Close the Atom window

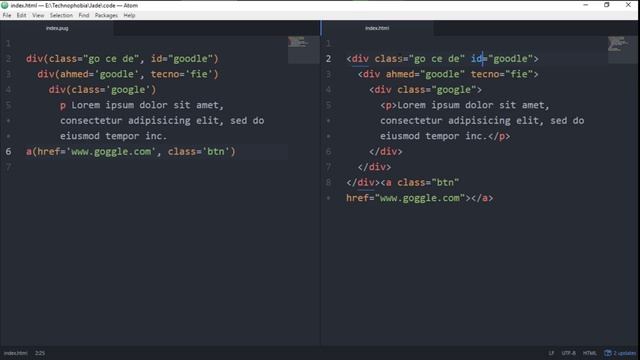click(628, 5)
